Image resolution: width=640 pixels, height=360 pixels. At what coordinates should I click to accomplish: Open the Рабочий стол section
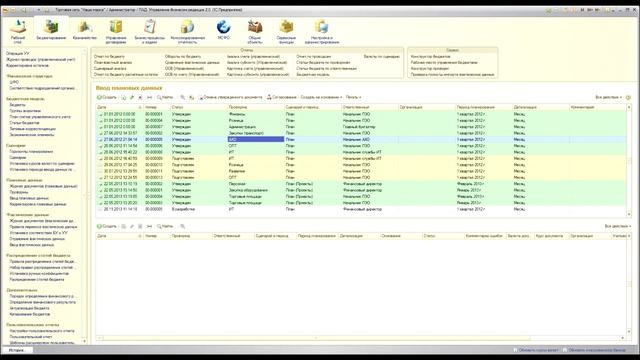[18, 31]
